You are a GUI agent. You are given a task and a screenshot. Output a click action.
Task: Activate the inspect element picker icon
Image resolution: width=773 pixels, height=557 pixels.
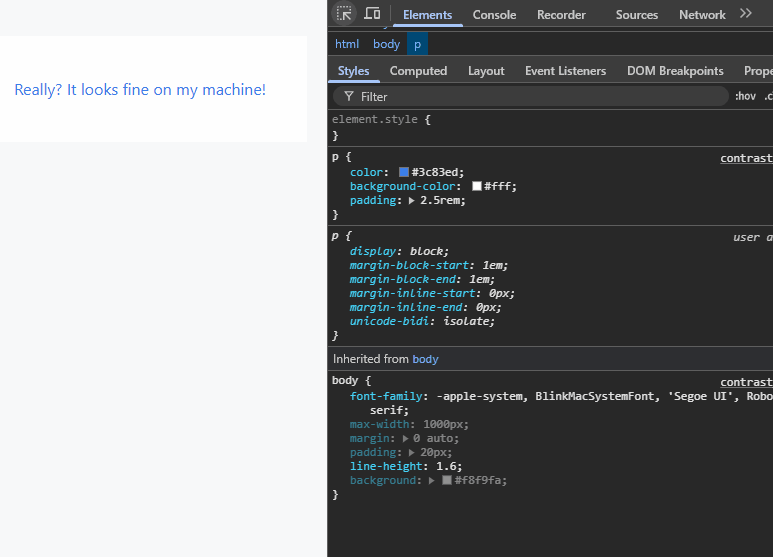pyautogui.click(x=344, y=13)
